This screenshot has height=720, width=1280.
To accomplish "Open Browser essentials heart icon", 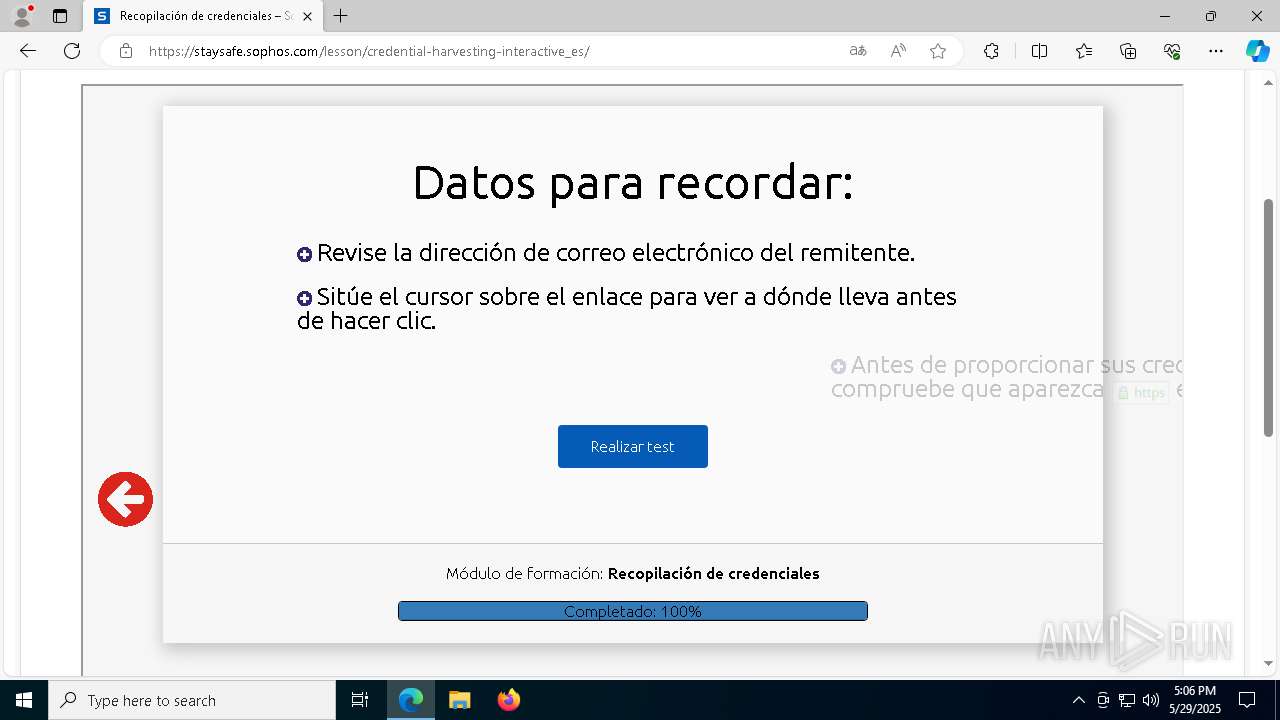I will (x=1172, y=51).
